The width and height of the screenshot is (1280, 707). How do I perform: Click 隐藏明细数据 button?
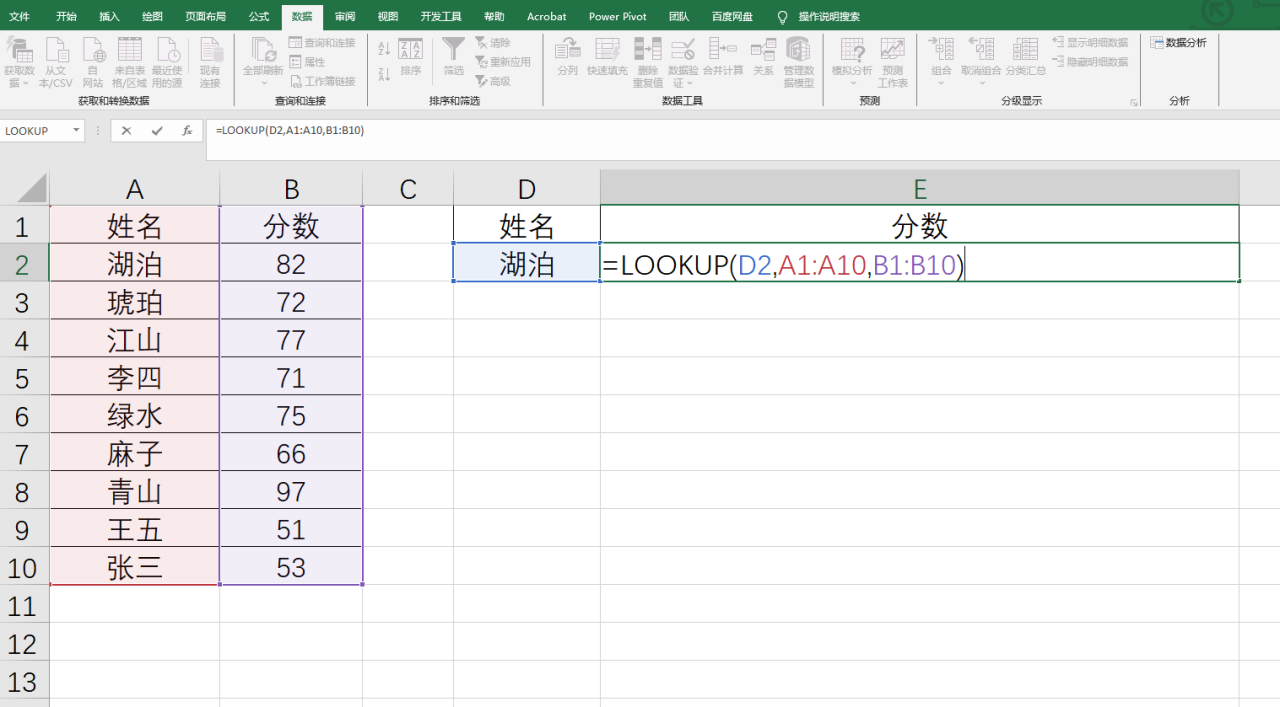tap(1091, 62)
